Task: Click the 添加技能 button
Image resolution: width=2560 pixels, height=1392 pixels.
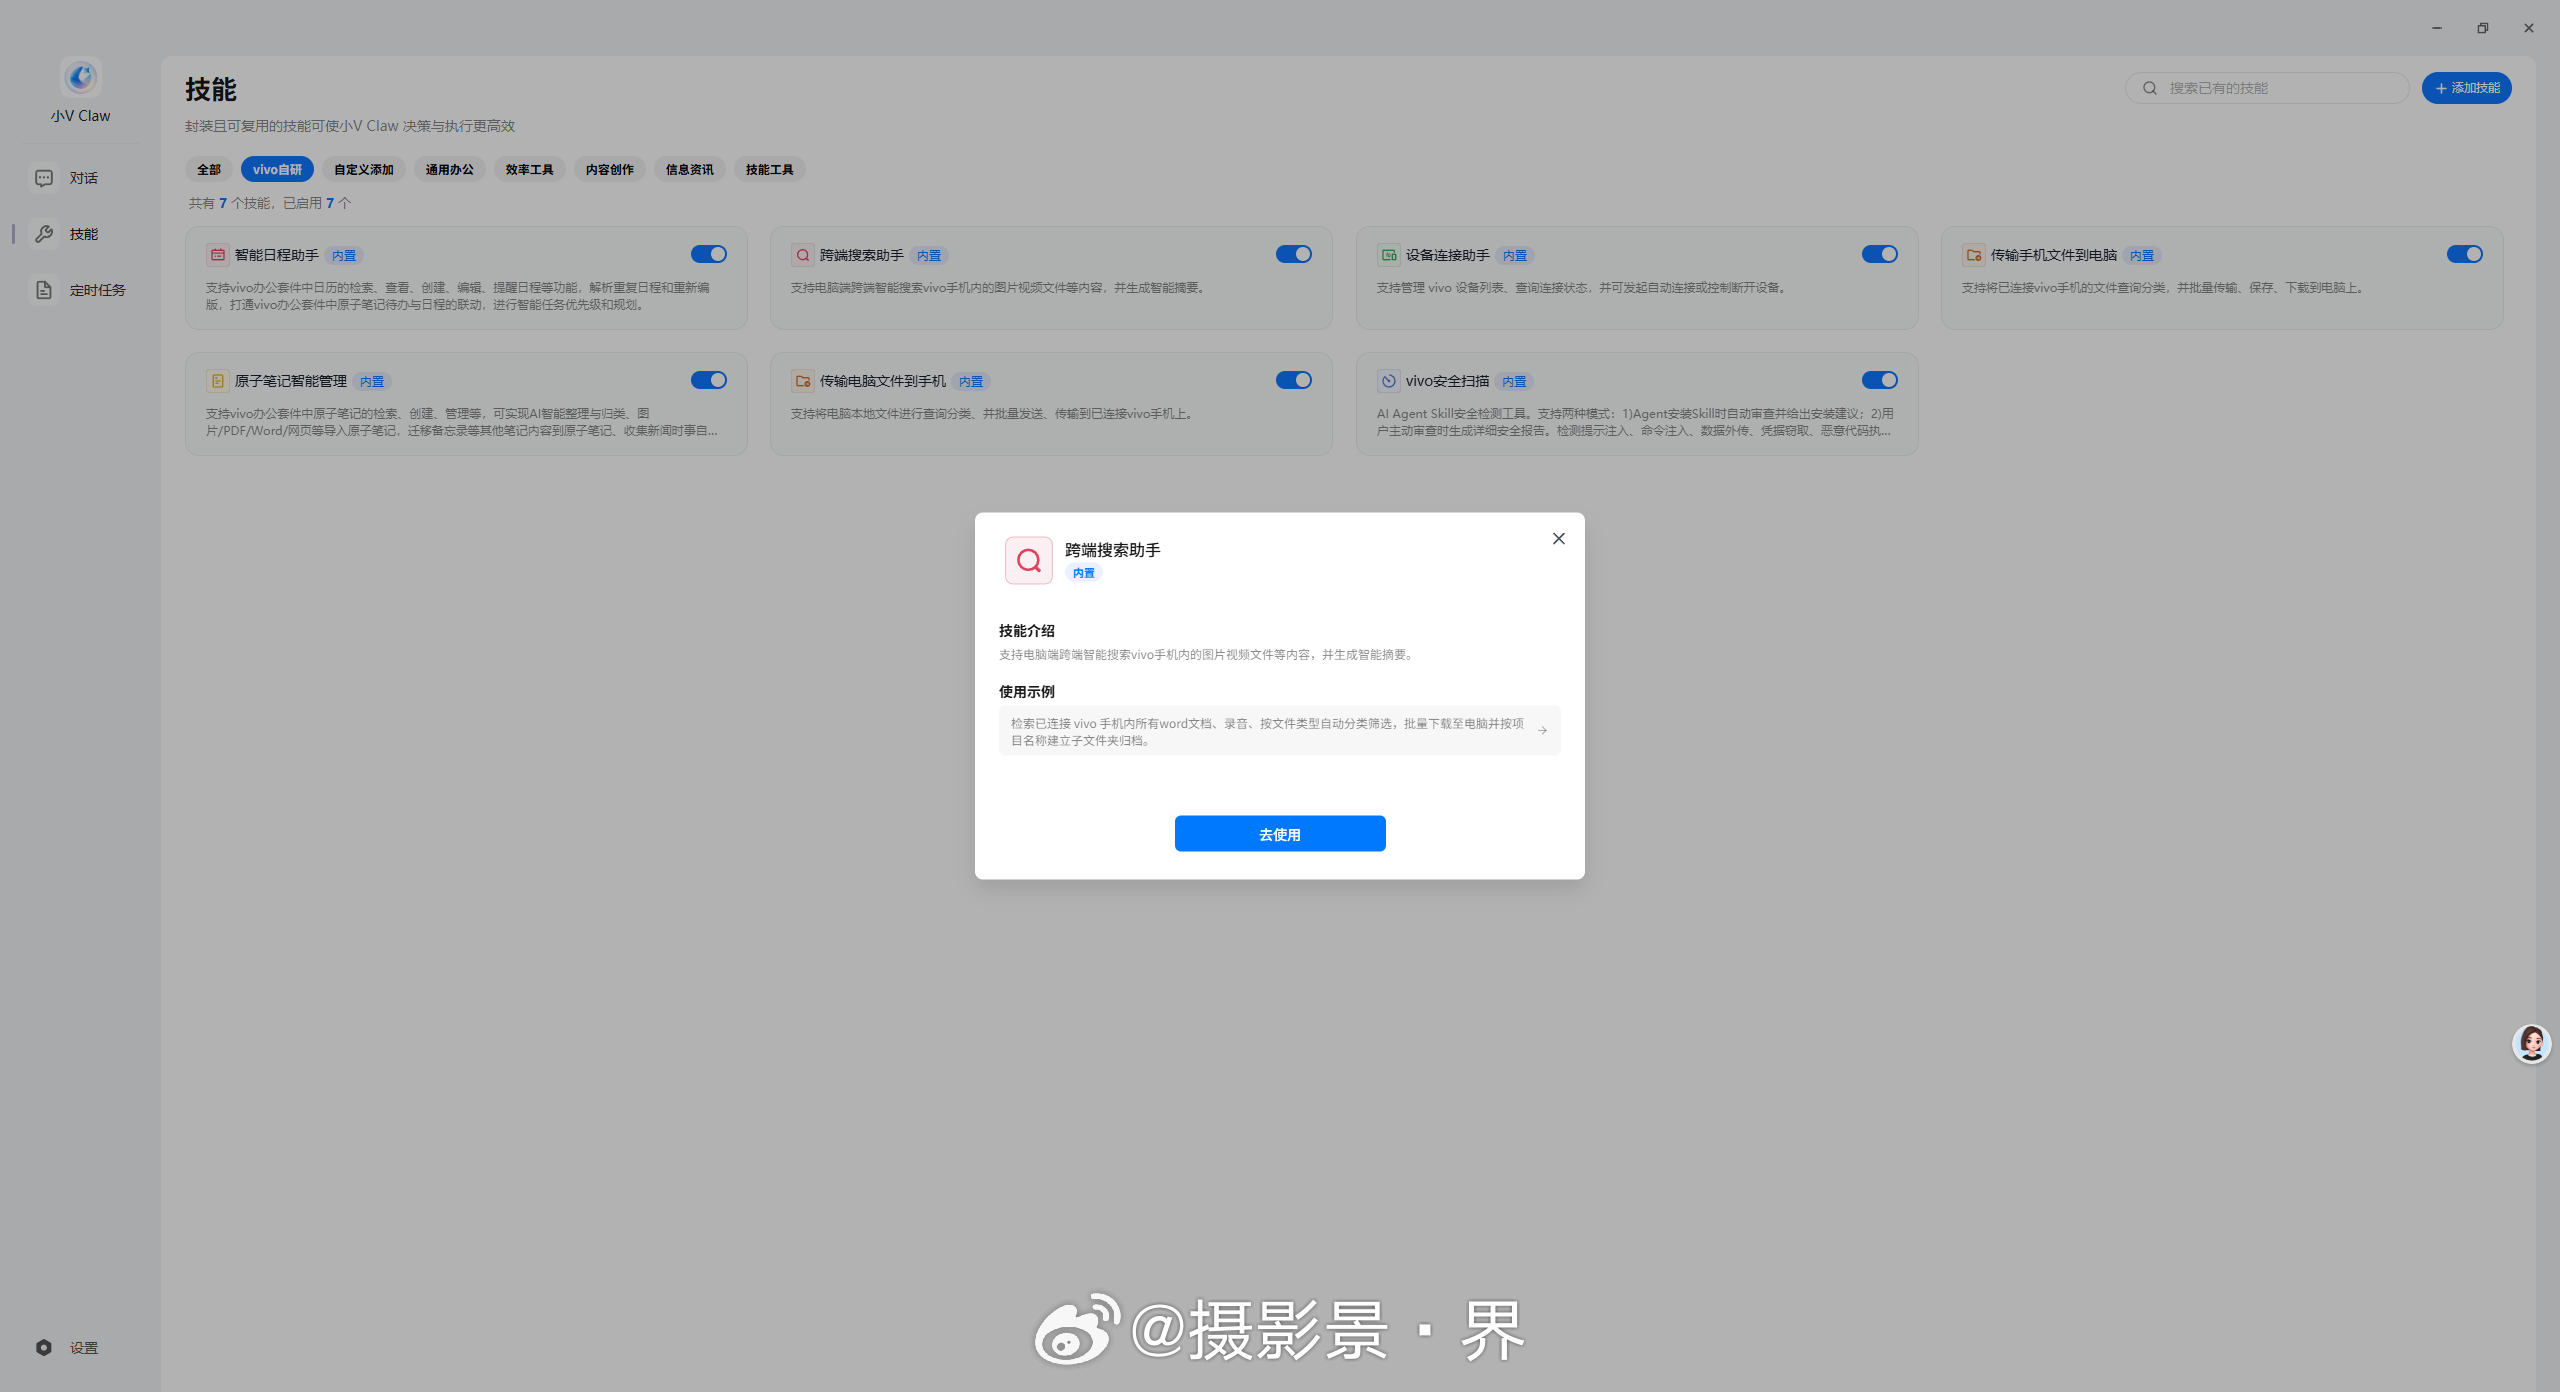Action: click(2467, 88)
